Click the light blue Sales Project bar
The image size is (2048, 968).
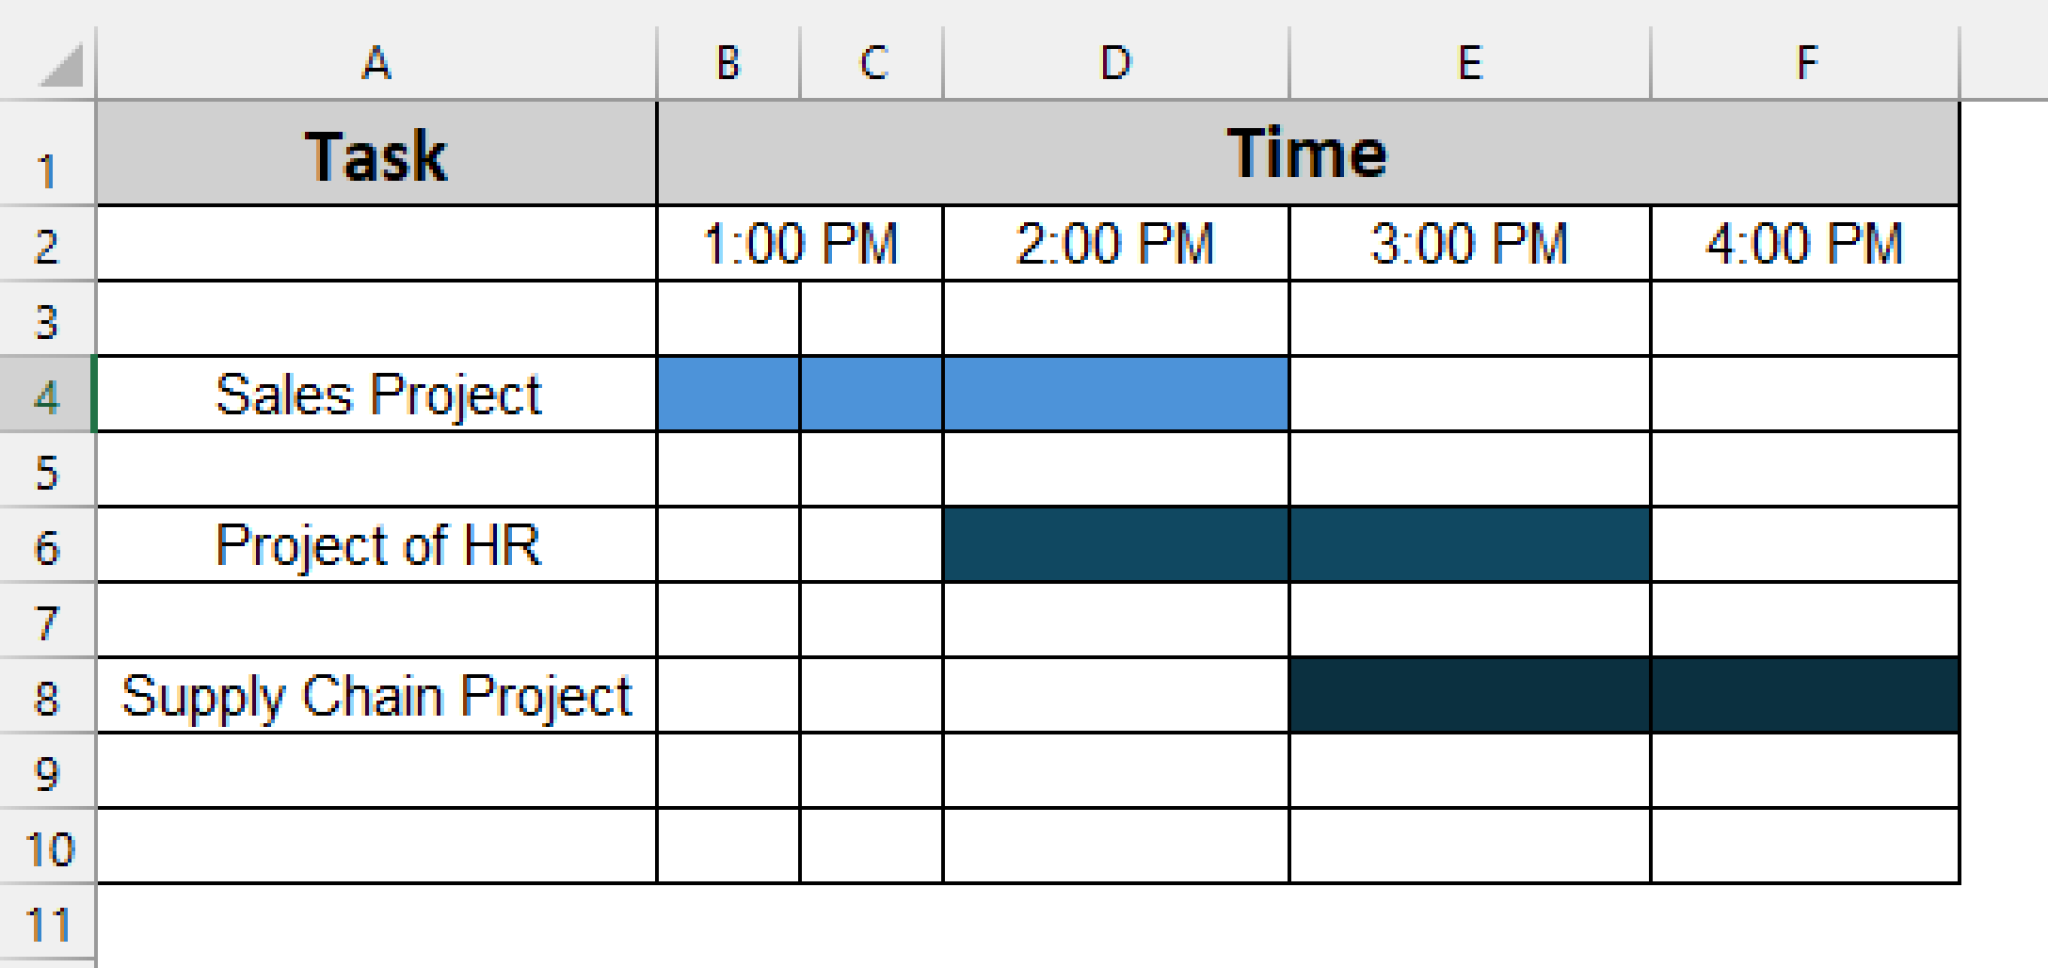(x=970, y=393)
